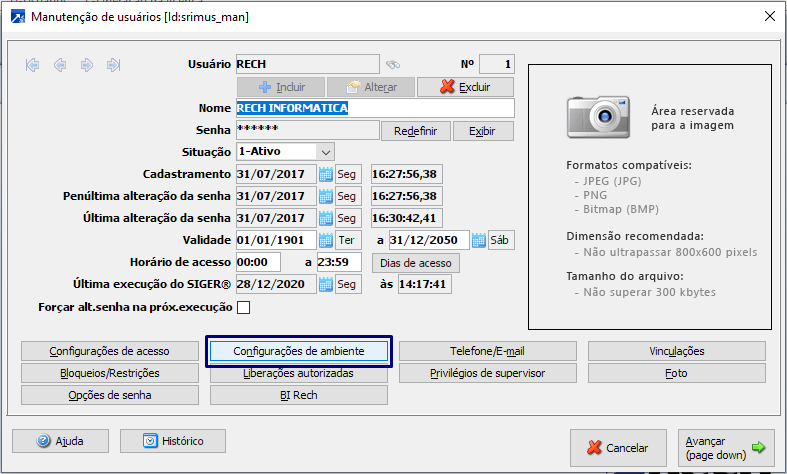
Task: Go to first user record arrow
Action: coord(33,65)
